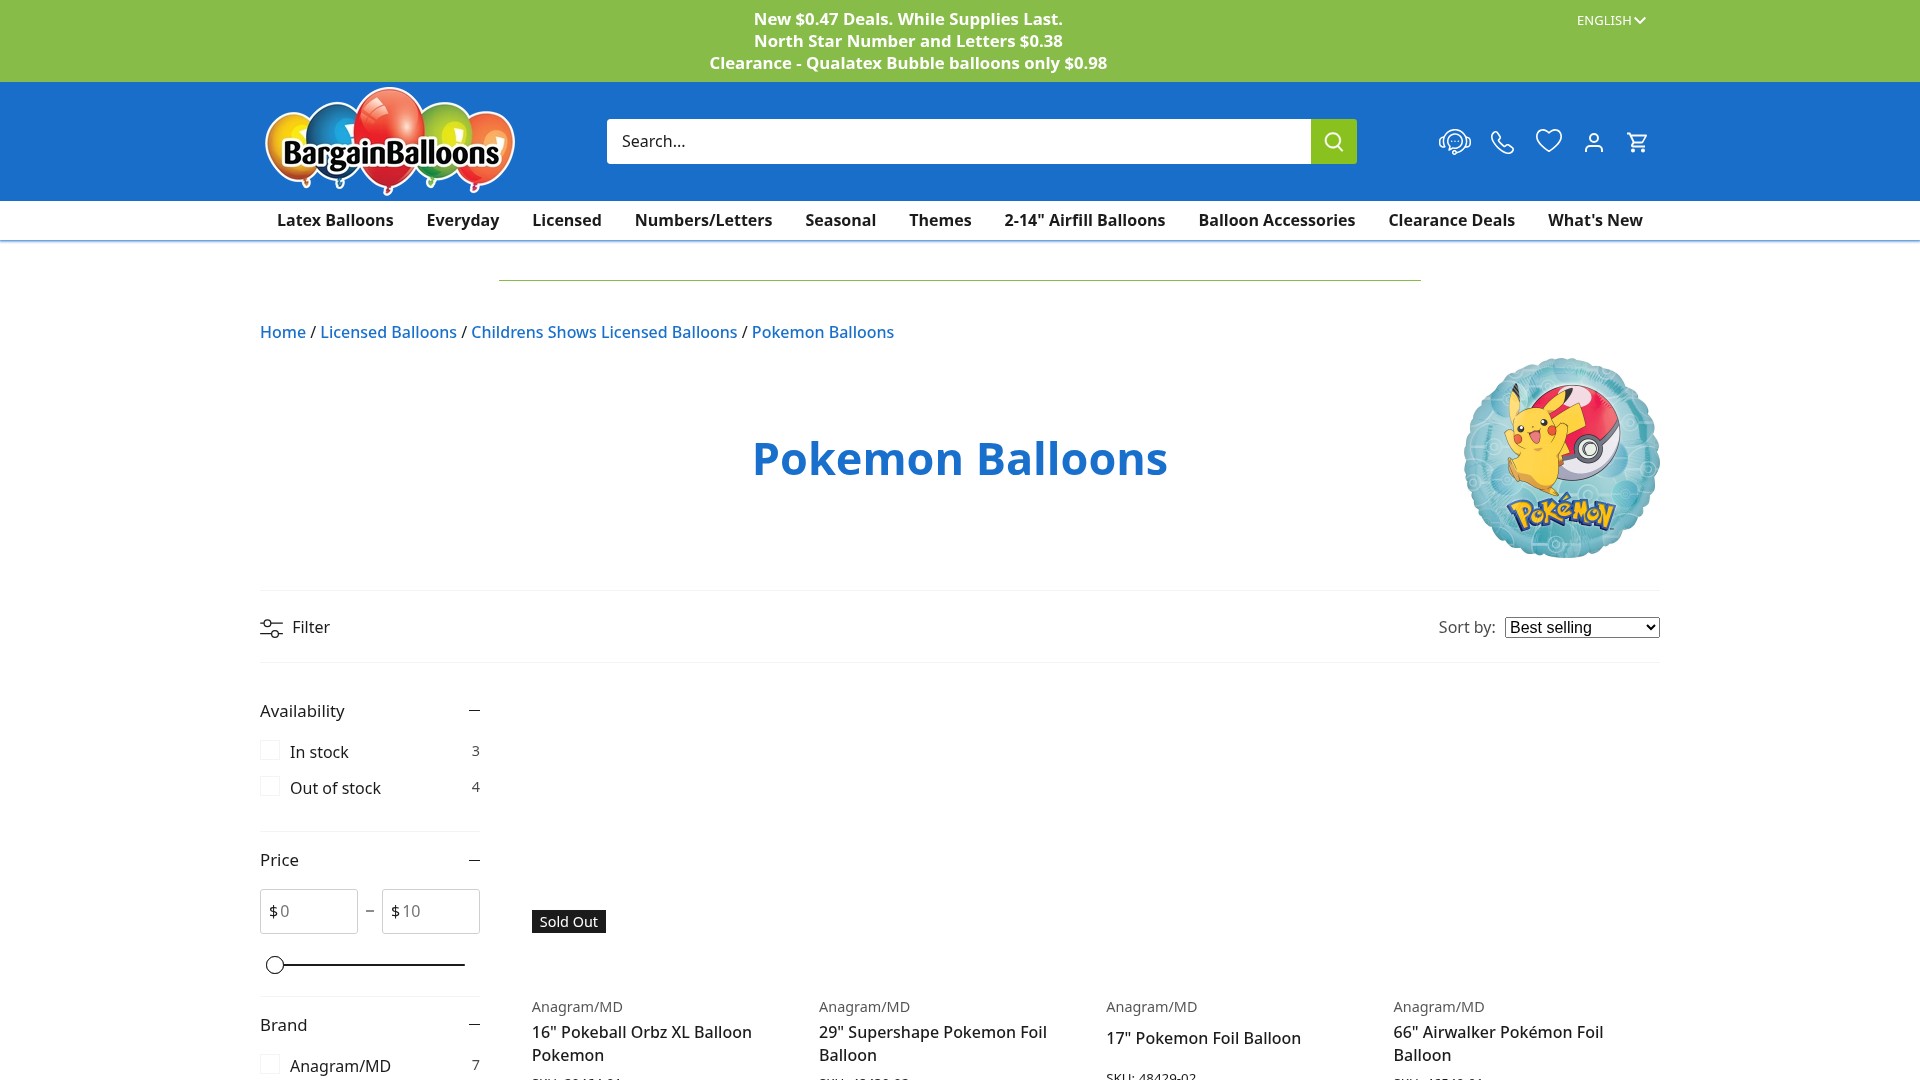Screen dimensions: 1920x1080
Task: Open 29" Supershape Pokemon Foil Balloon product
Action: 933,1043
